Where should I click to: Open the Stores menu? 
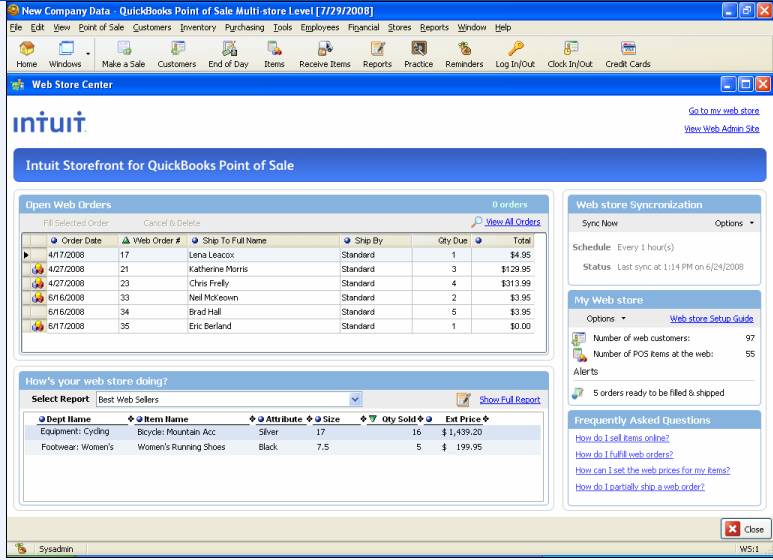(399, 28)
